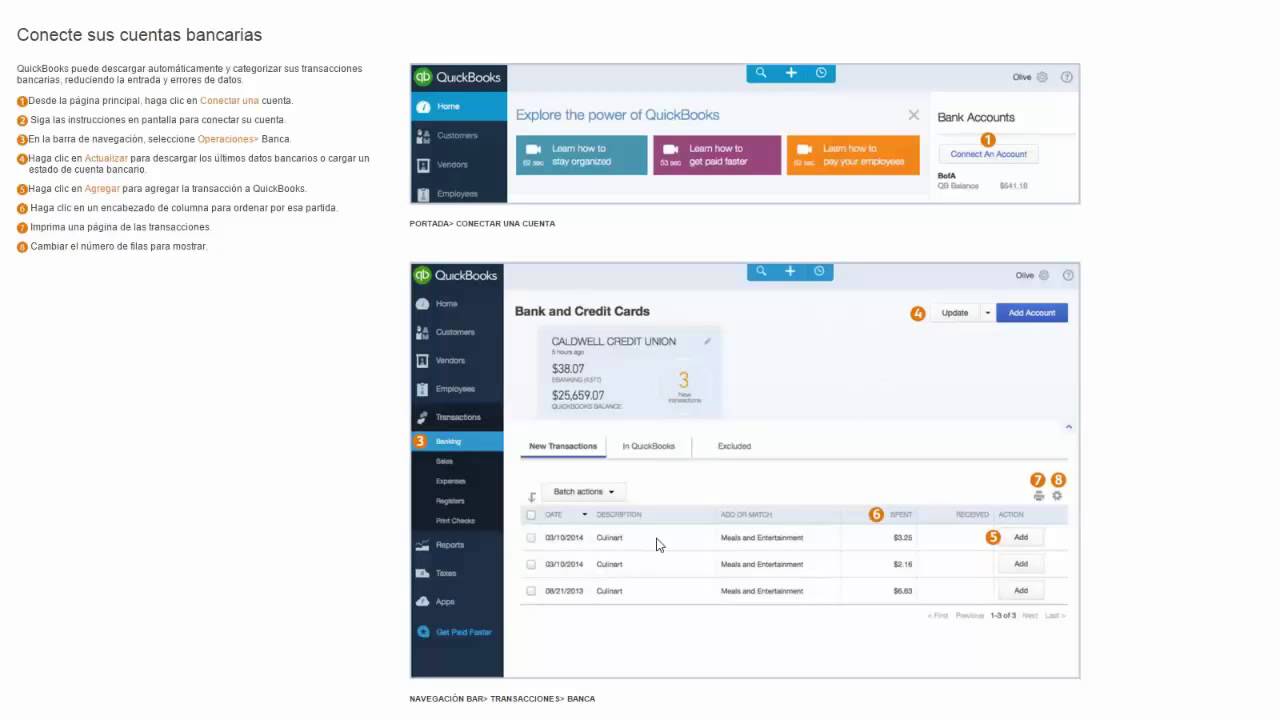This screenshot has width=1280, height=720.
Task: Click the Last pagination link below the table
Action: tap(1055, 616)
